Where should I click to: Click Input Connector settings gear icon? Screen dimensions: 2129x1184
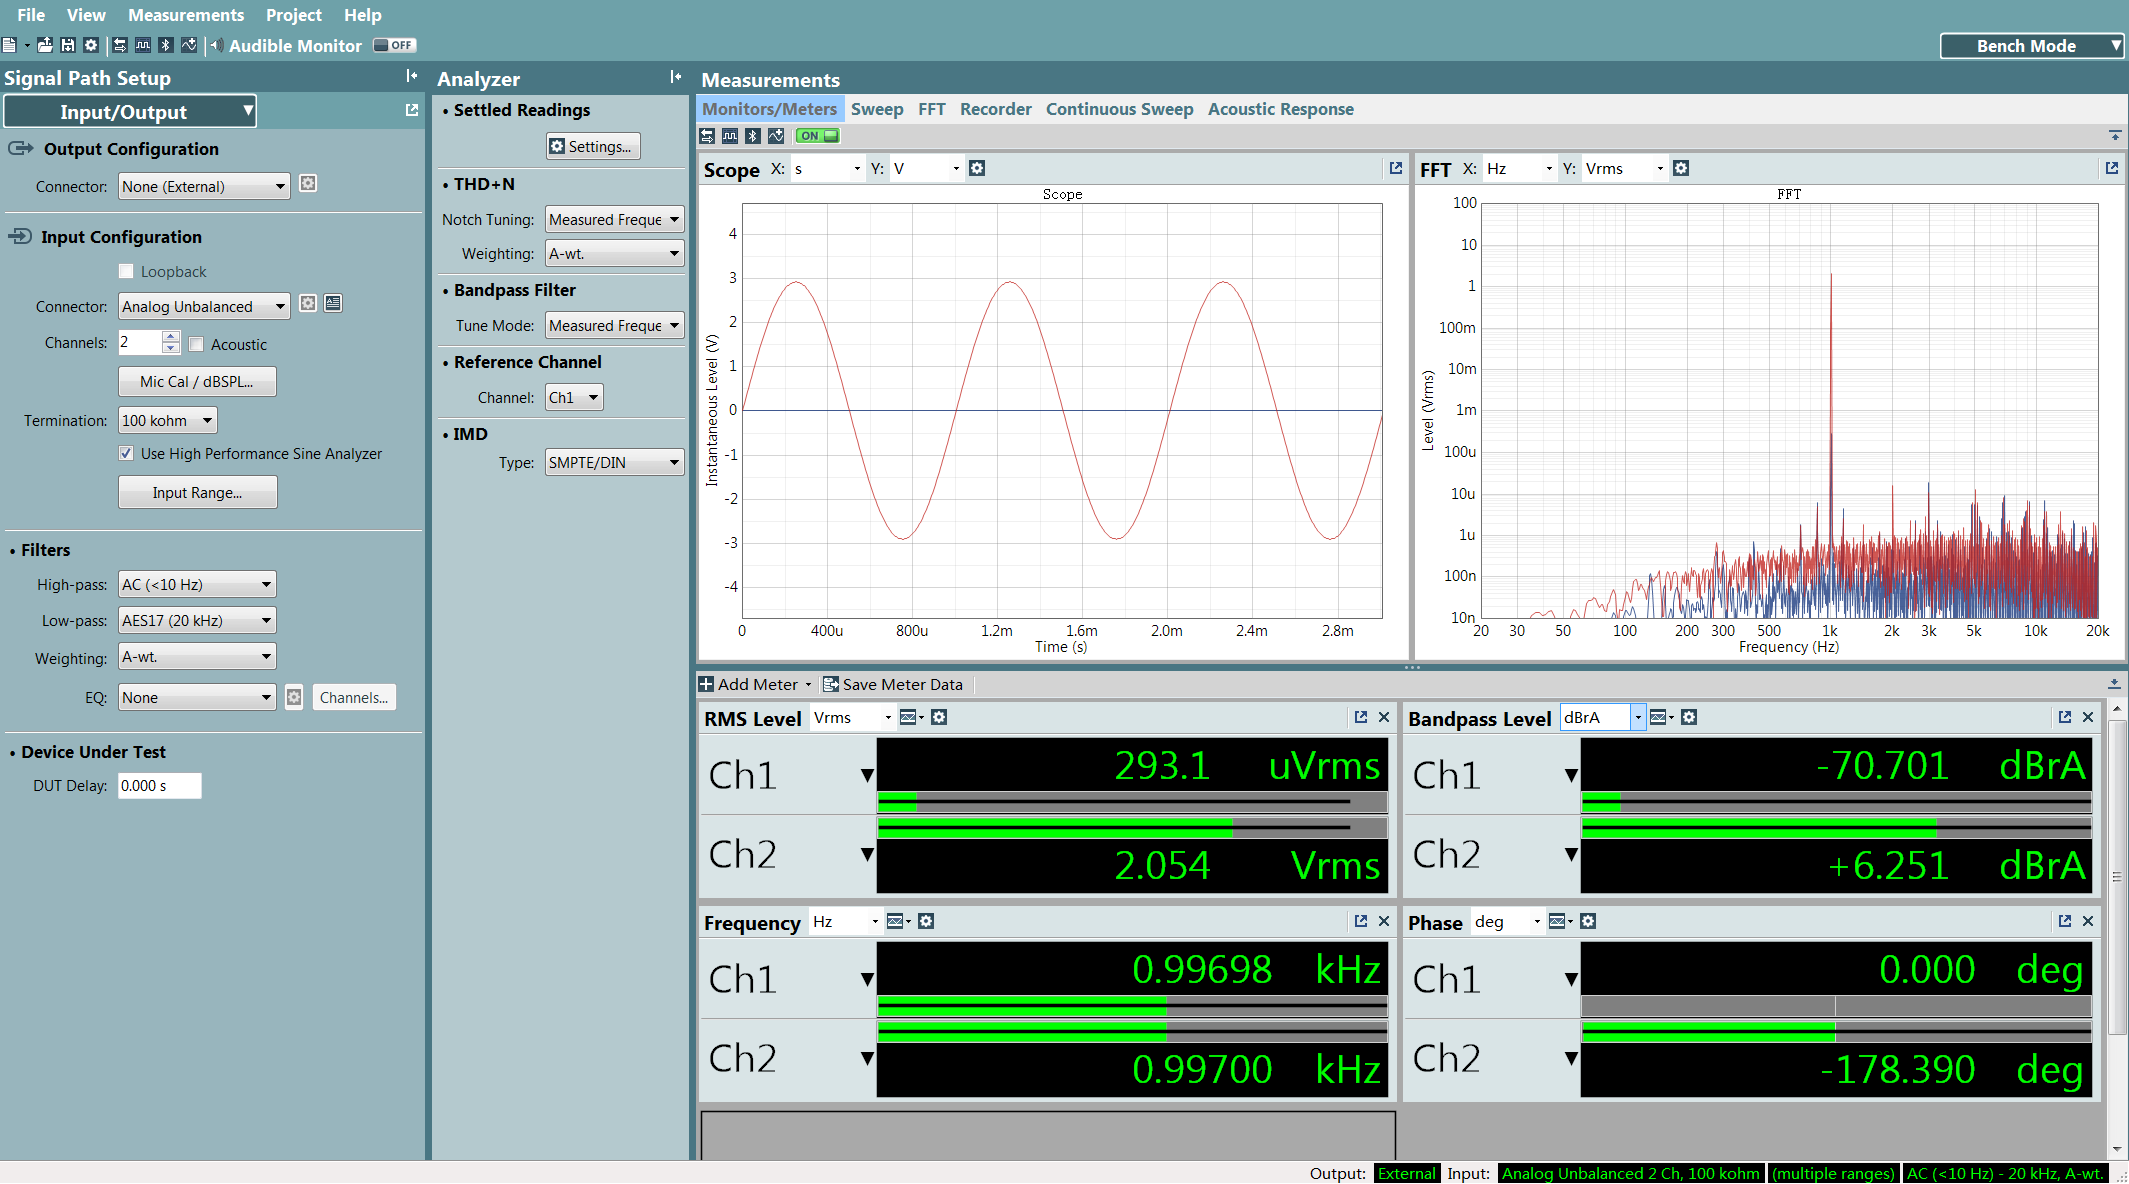tap(308, 303)
